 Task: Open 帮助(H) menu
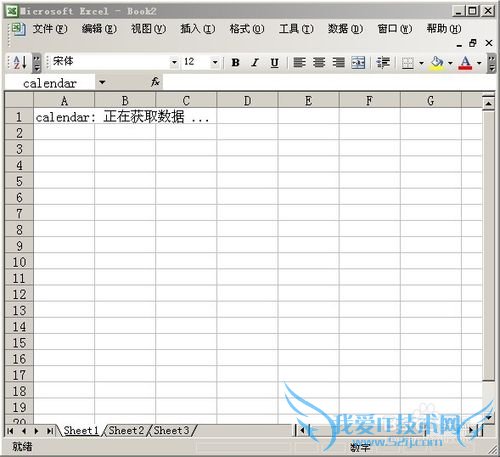point(444,29)
